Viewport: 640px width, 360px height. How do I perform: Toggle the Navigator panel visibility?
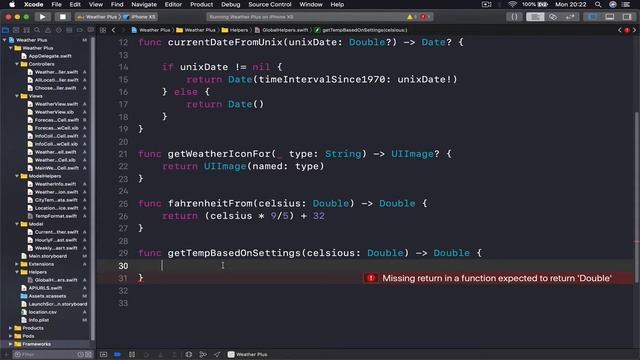592,17
